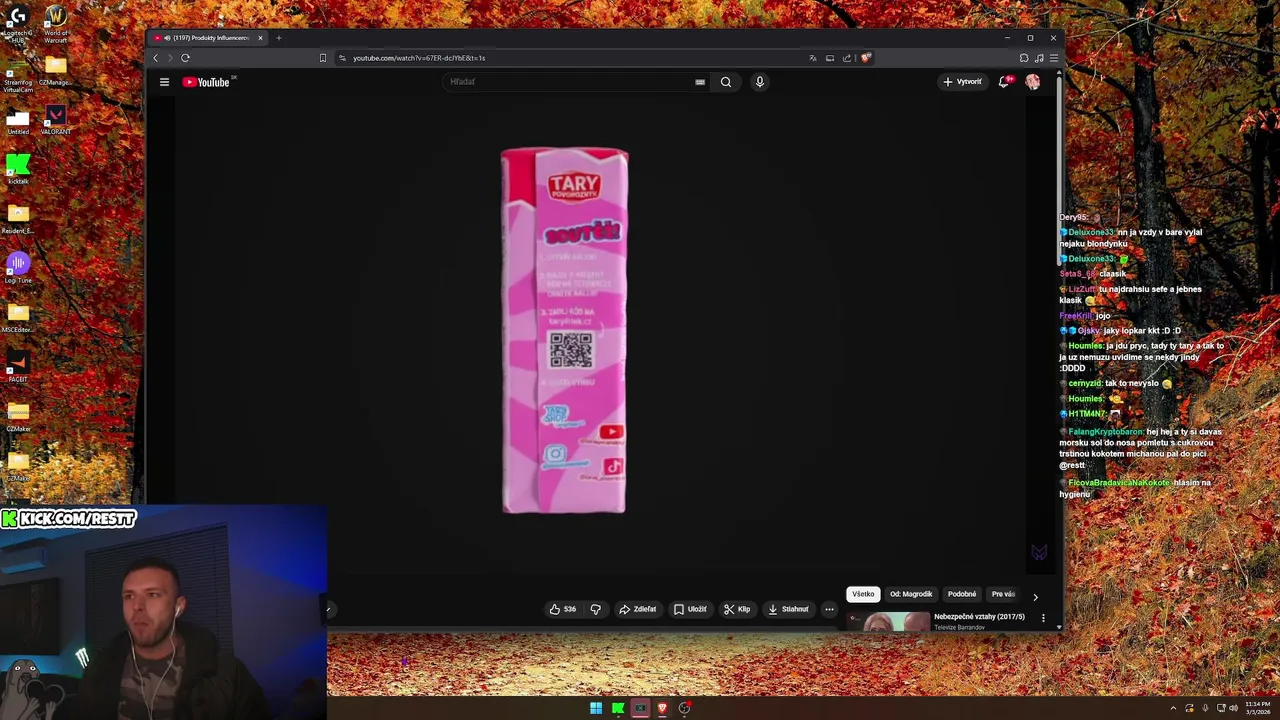Open the YouTube account avatar menu
Screen dimensions: 1280x720
(1032, 82)
